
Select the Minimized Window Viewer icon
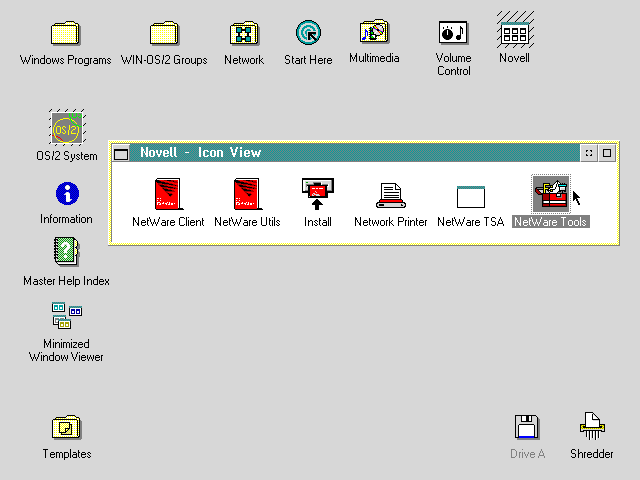pos(67,315)
